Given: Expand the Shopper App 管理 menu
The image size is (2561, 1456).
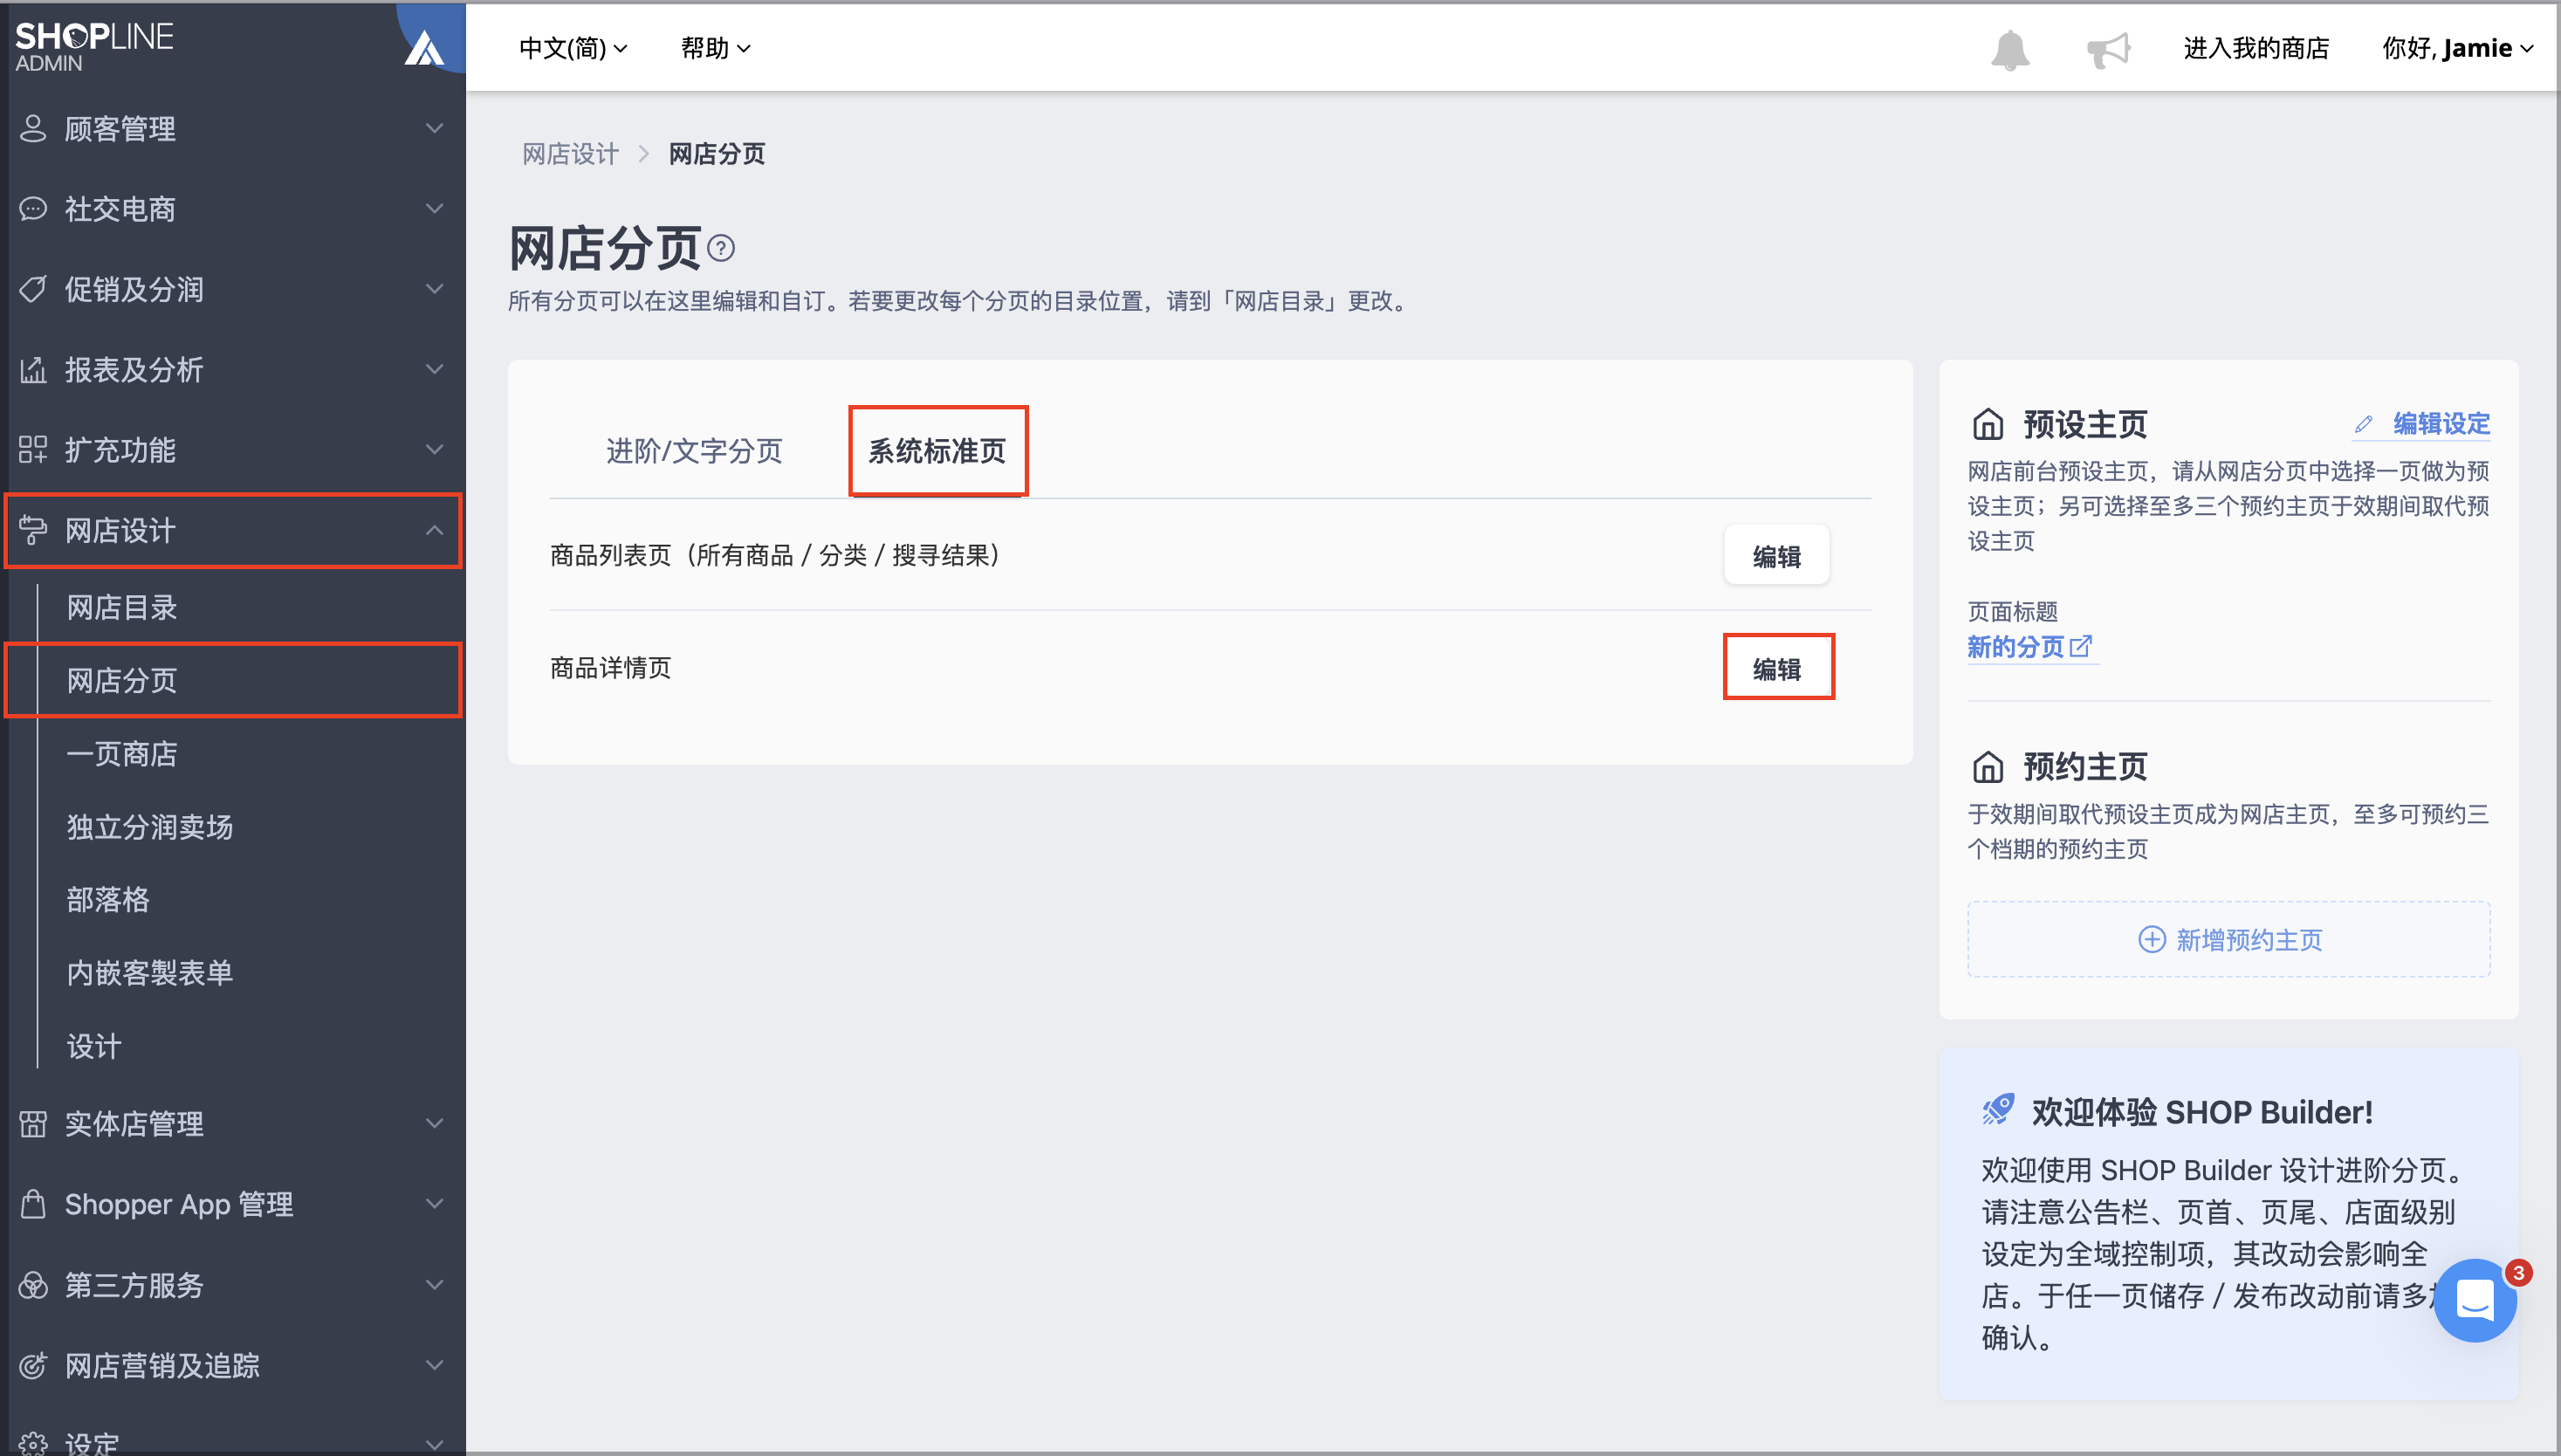Looking at the screenshot, I should [233, 1204].
